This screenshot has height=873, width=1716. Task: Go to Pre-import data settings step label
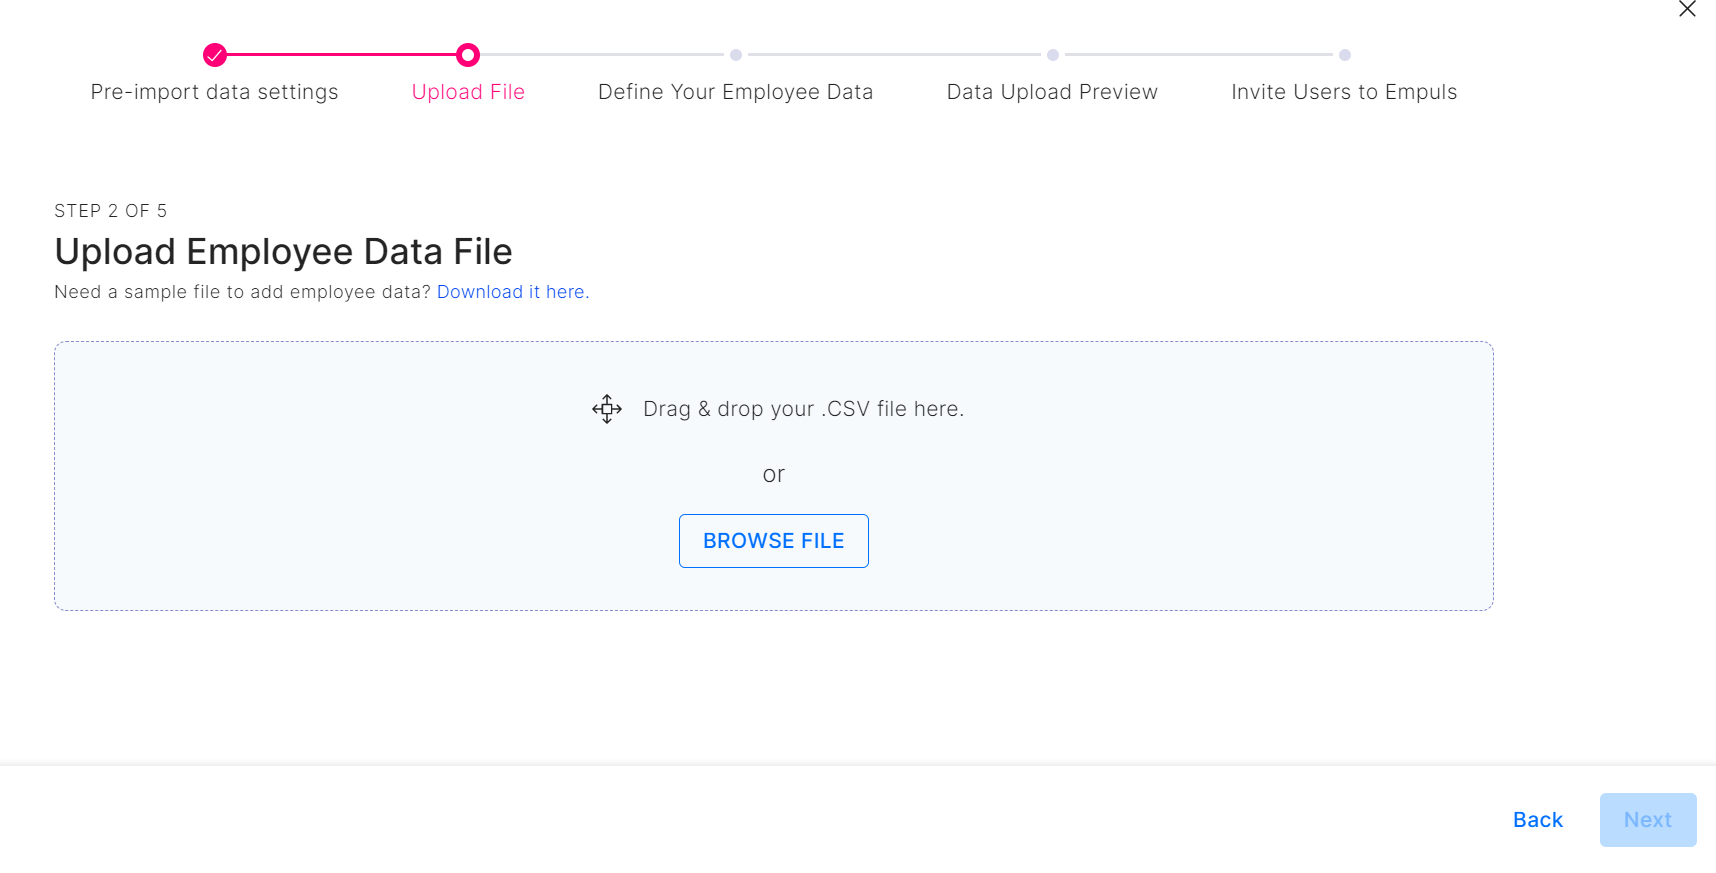click(x=214, y=92)
